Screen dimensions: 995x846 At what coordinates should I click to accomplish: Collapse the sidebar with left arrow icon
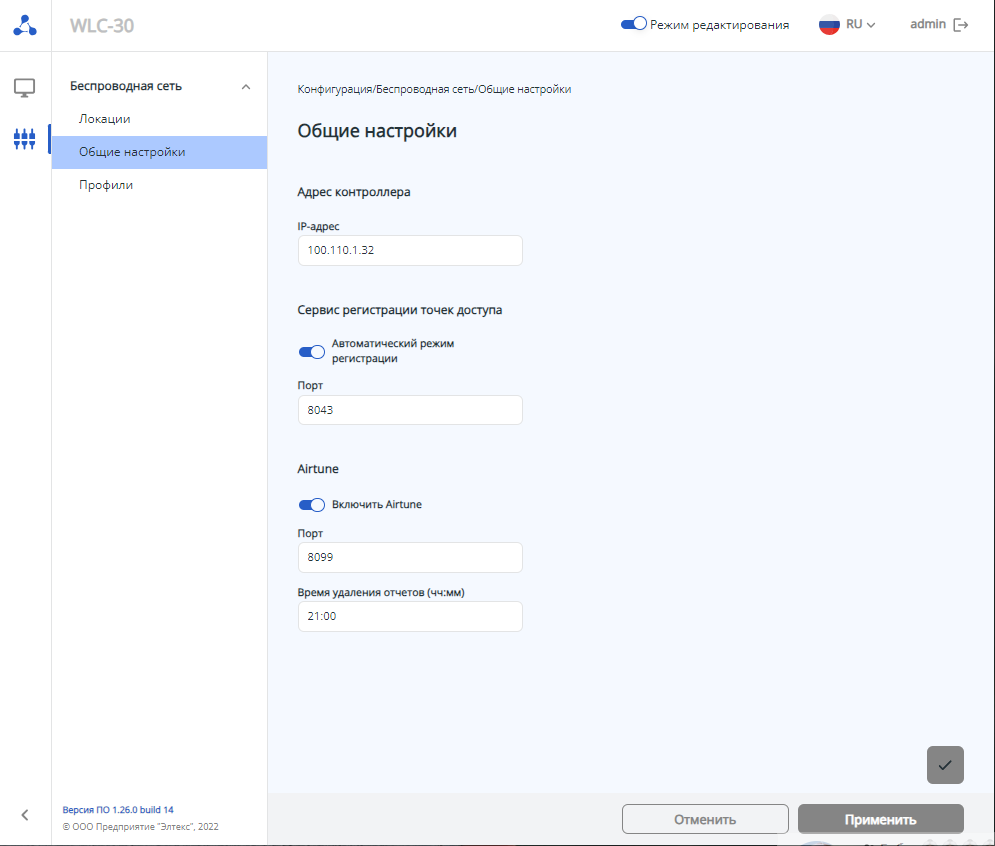click(x=25, y=814)
